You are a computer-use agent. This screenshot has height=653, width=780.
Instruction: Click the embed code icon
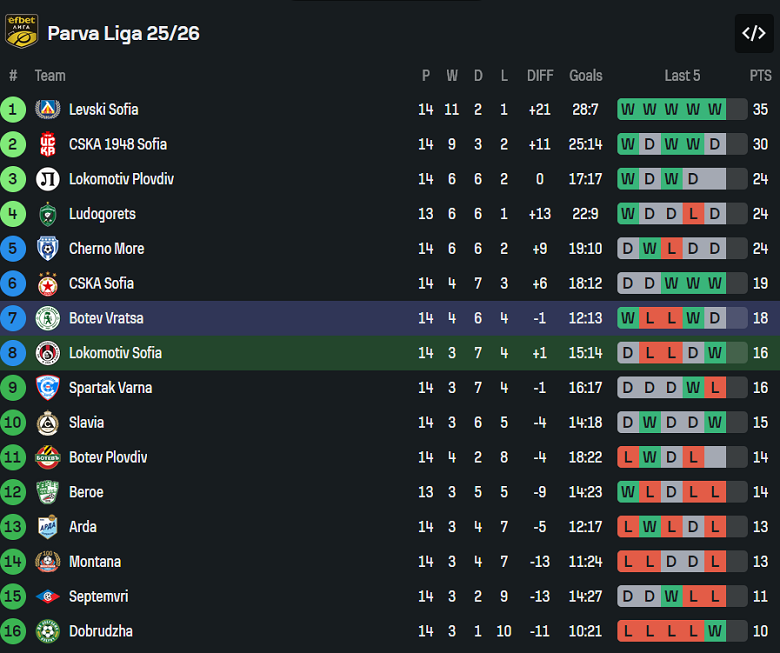[753, 33]
